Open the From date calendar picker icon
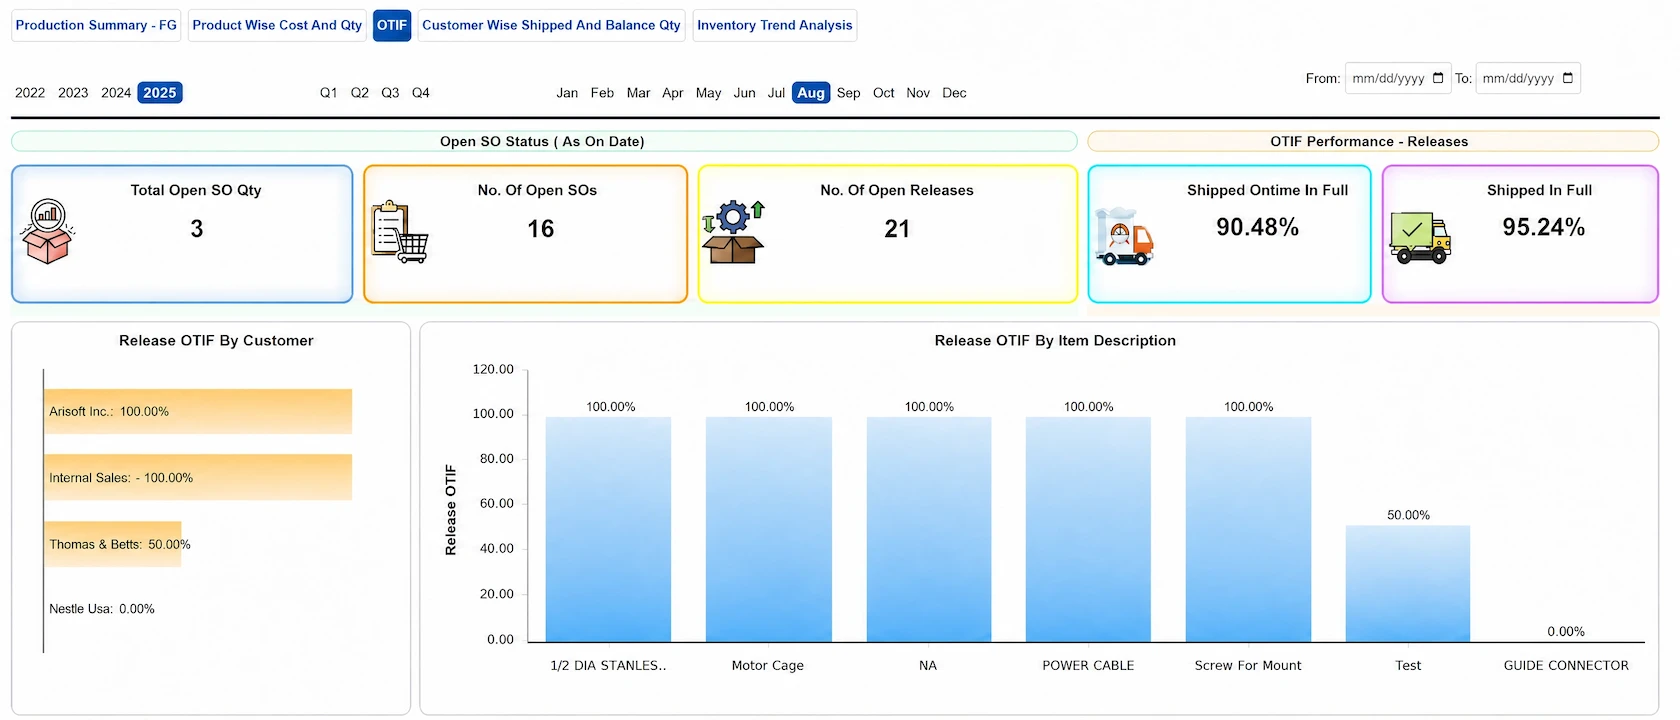Image resolution: width=1680 pixels, height=720 pixels. pos(1438,78)
